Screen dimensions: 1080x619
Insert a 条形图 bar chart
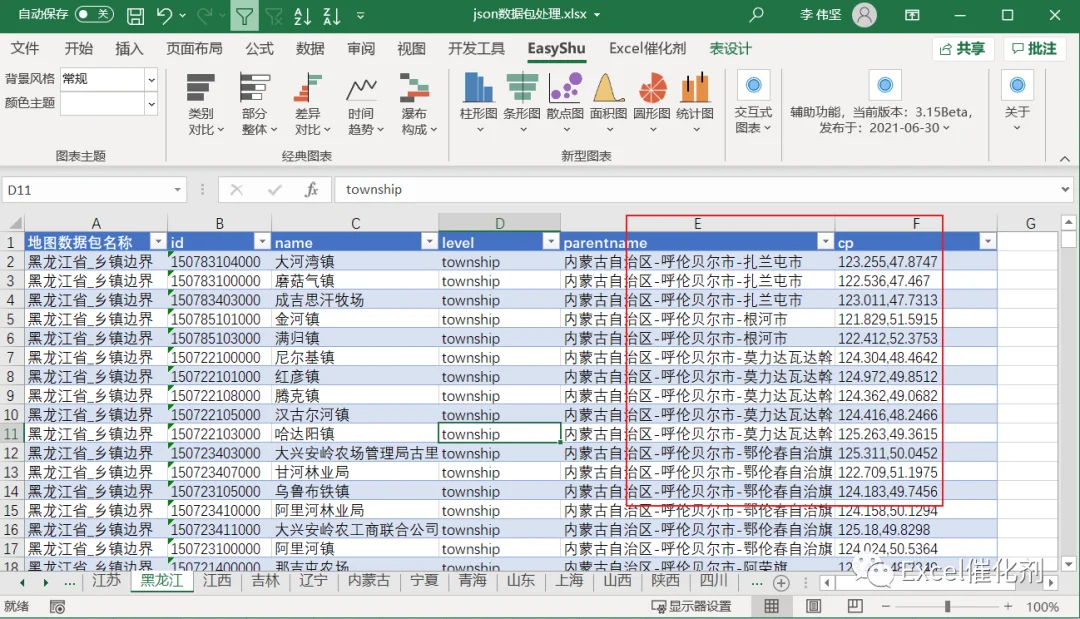pos(522,103)
